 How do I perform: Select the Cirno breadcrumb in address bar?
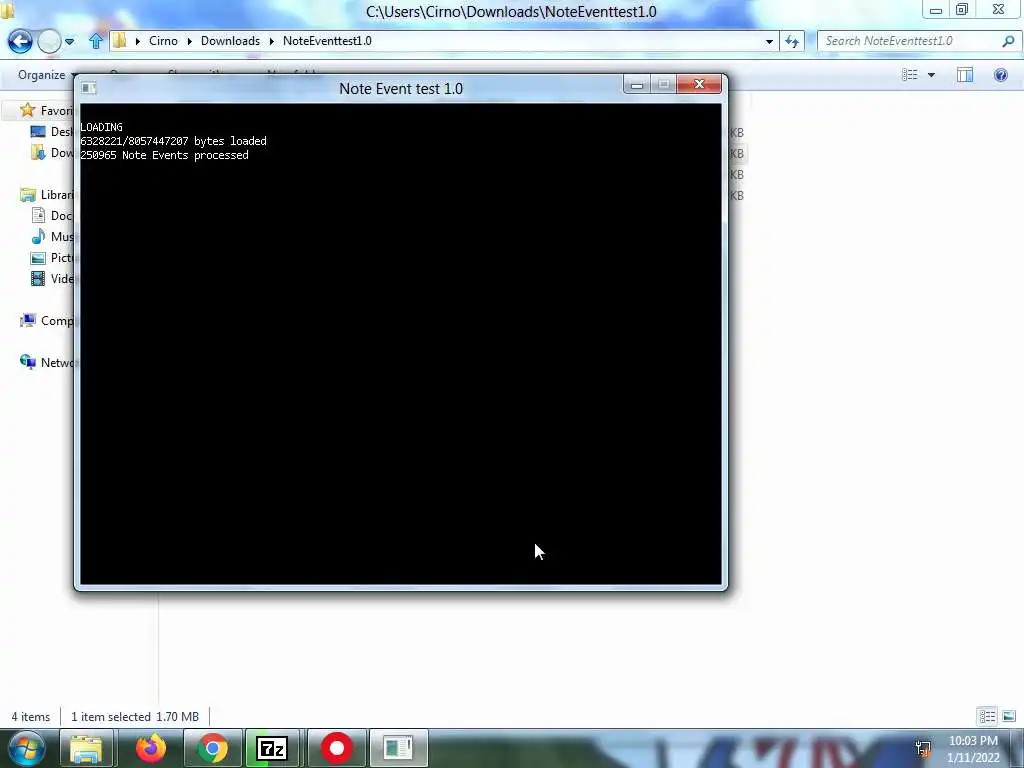[x=163, y=40]
